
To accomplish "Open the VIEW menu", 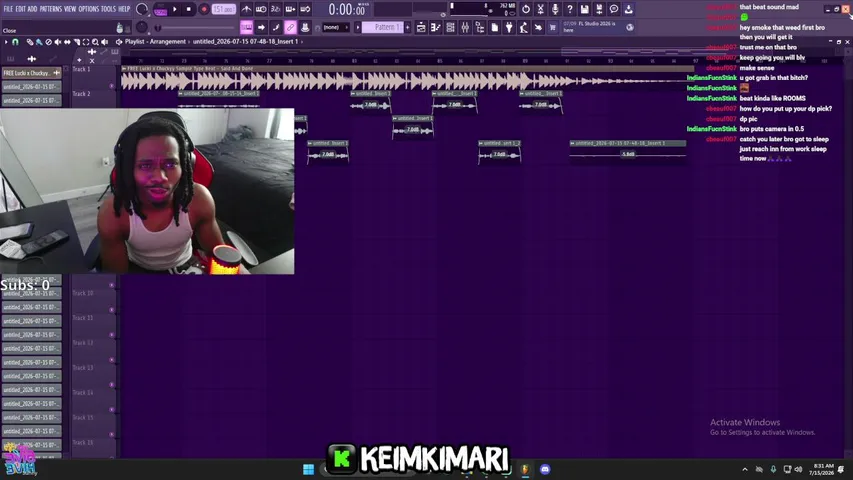I will click(70, 9).
